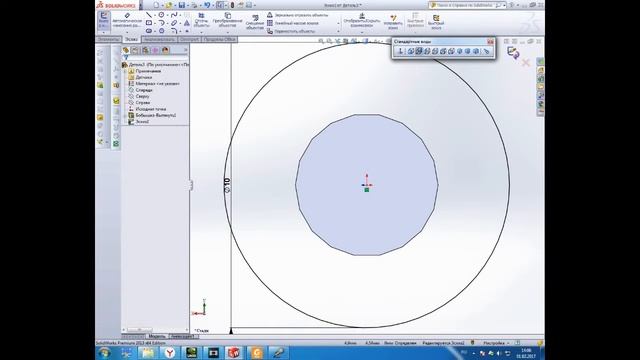
Task: Open dropdown arrow next to Circle tool
Action: (x=168, y=15)
